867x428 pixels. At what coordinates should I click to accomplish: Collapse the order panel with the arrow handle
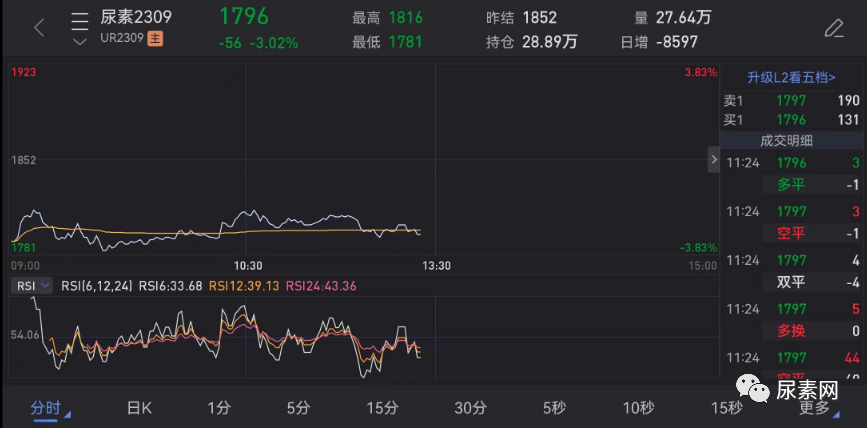coord(714,160)
